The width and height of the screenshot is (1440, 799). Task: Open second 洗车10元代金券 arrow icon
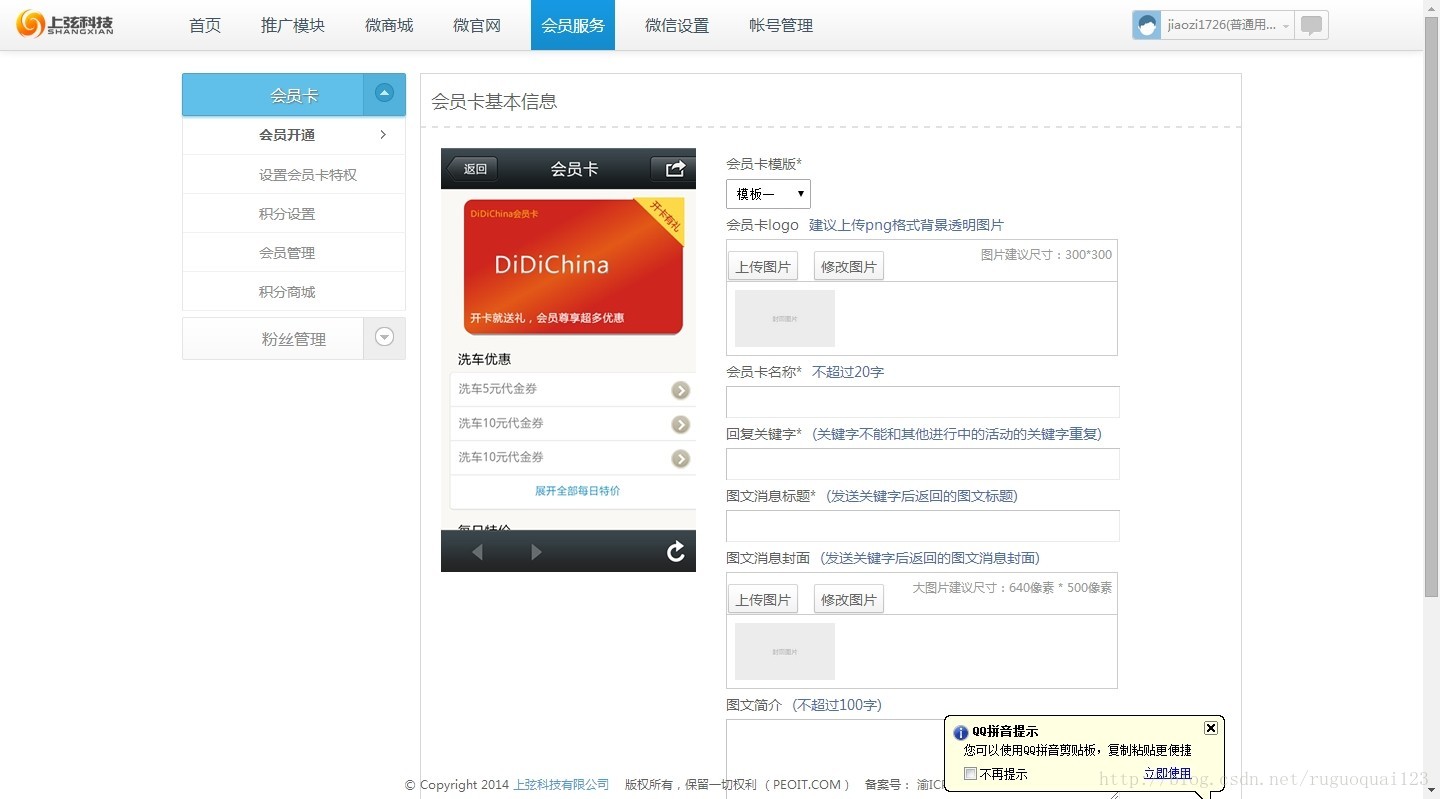[x=680, y=458]
